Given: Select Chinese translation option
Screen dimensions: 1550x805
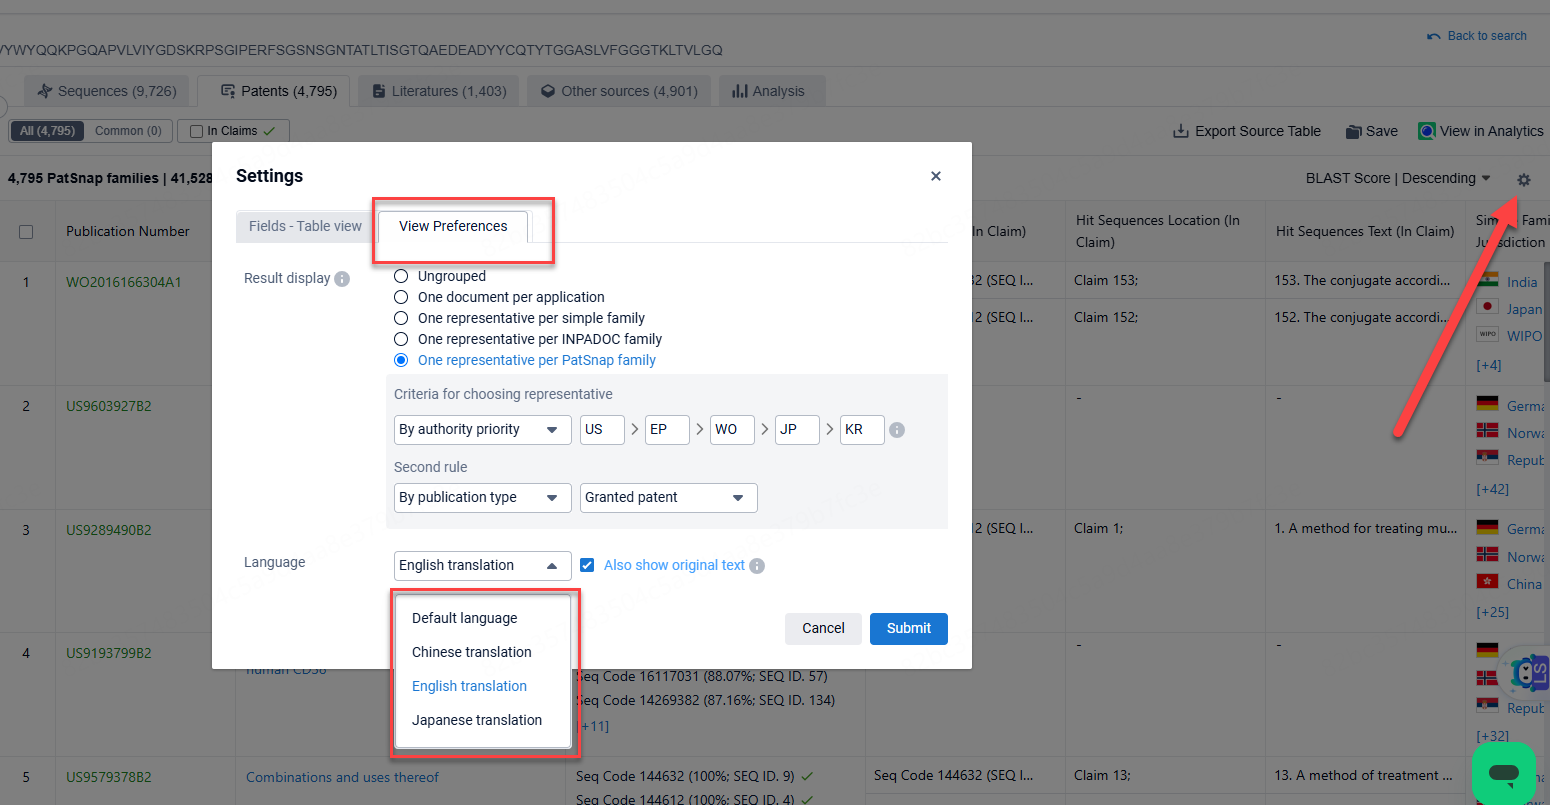Looking at the screenshot, I should click(472, 652).
